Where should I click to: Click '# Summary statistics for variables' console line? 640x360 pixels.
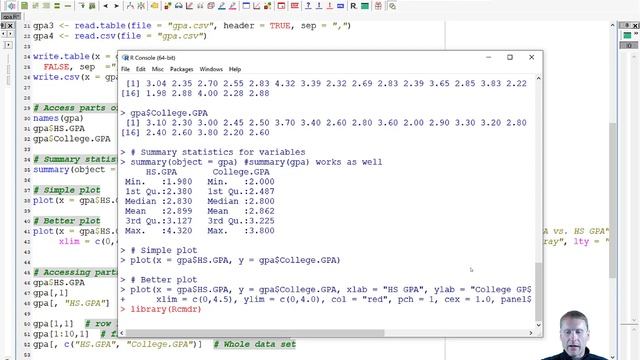218,152
